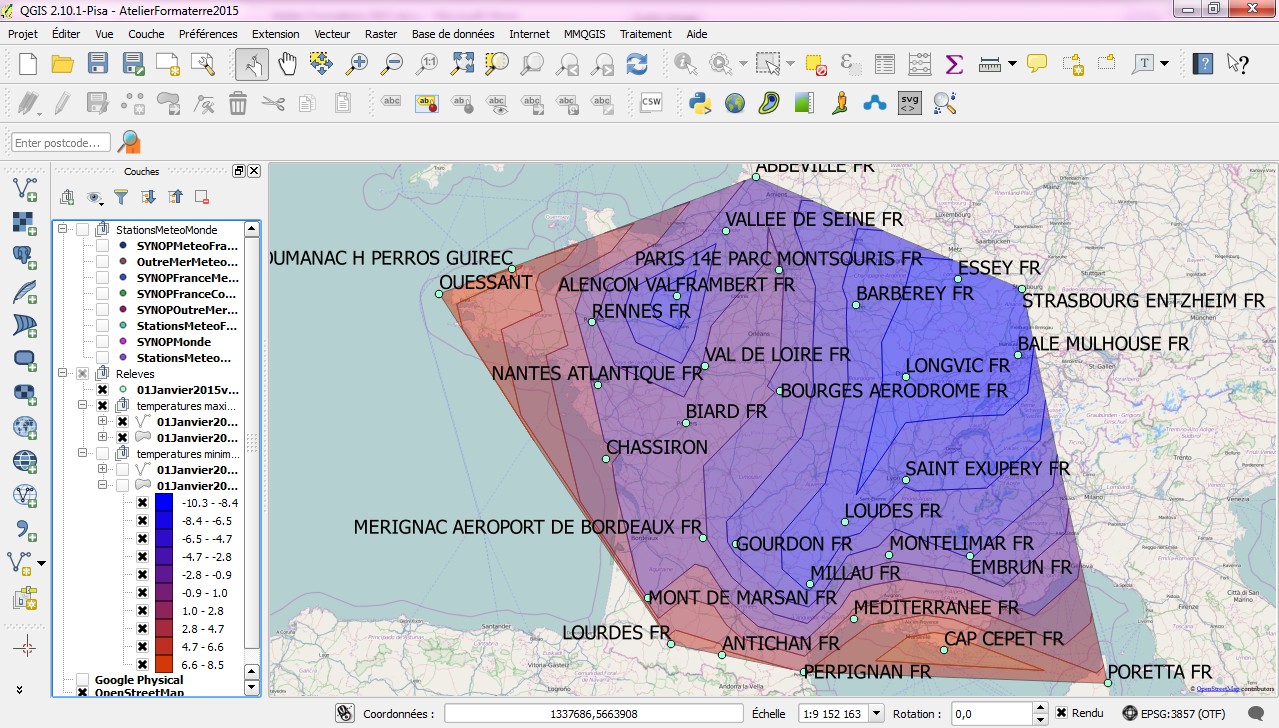Select the Pan Map hand tool
Viewport: 1279px width, 728px height.
287,65
